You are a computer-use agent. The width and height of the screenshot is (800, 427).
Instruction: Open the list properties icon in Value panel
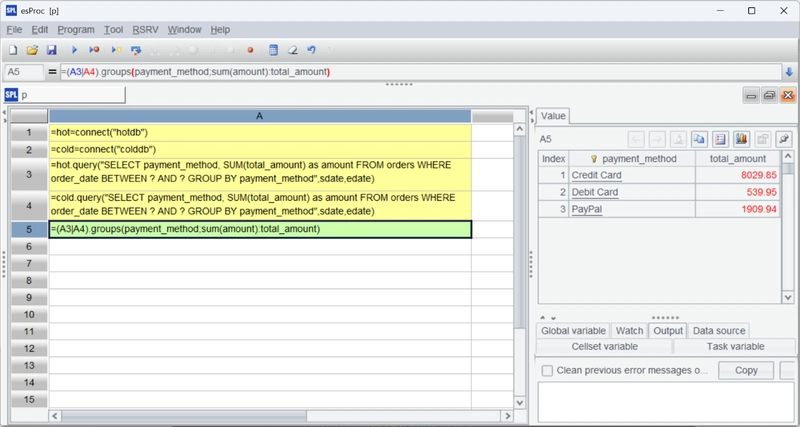[720, 139]
